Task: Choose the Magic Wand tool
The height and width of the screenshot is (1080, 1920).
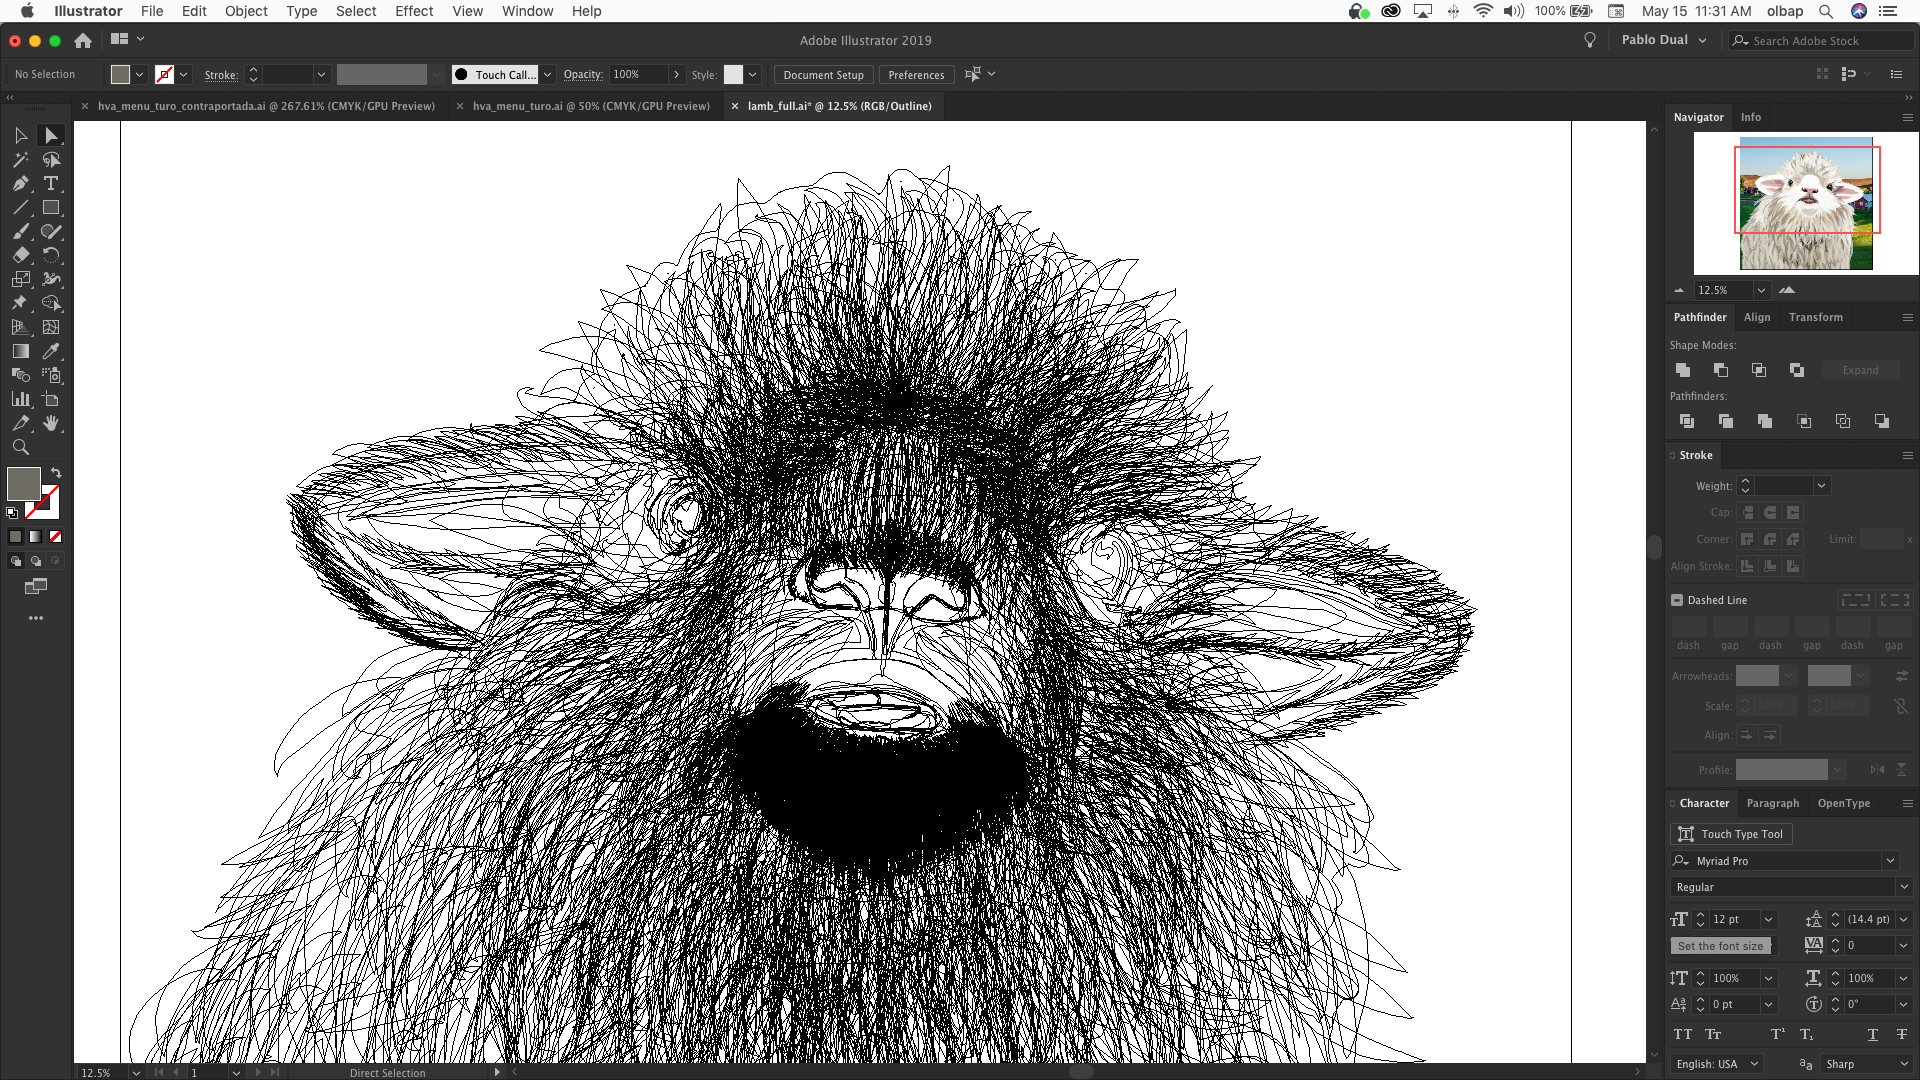Action: click(x=20, y=160)
